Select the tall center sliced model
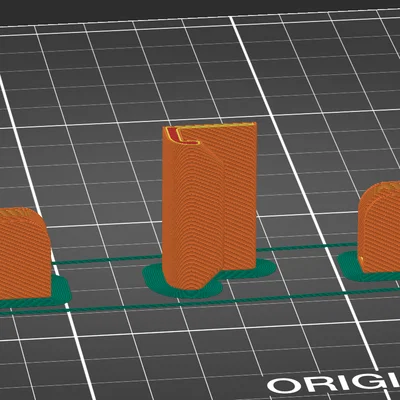 click(x=209, y=206)
